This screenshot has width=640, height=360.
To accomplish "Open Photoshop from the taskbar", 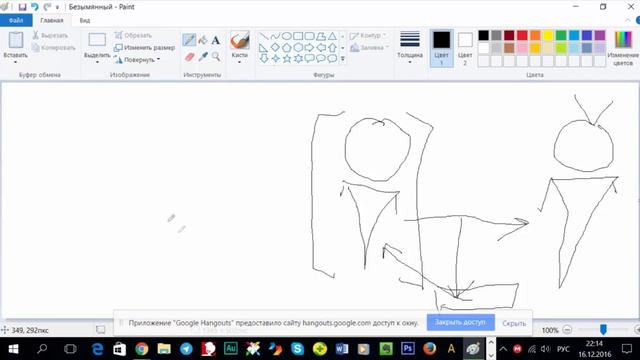I will point(408,349).
